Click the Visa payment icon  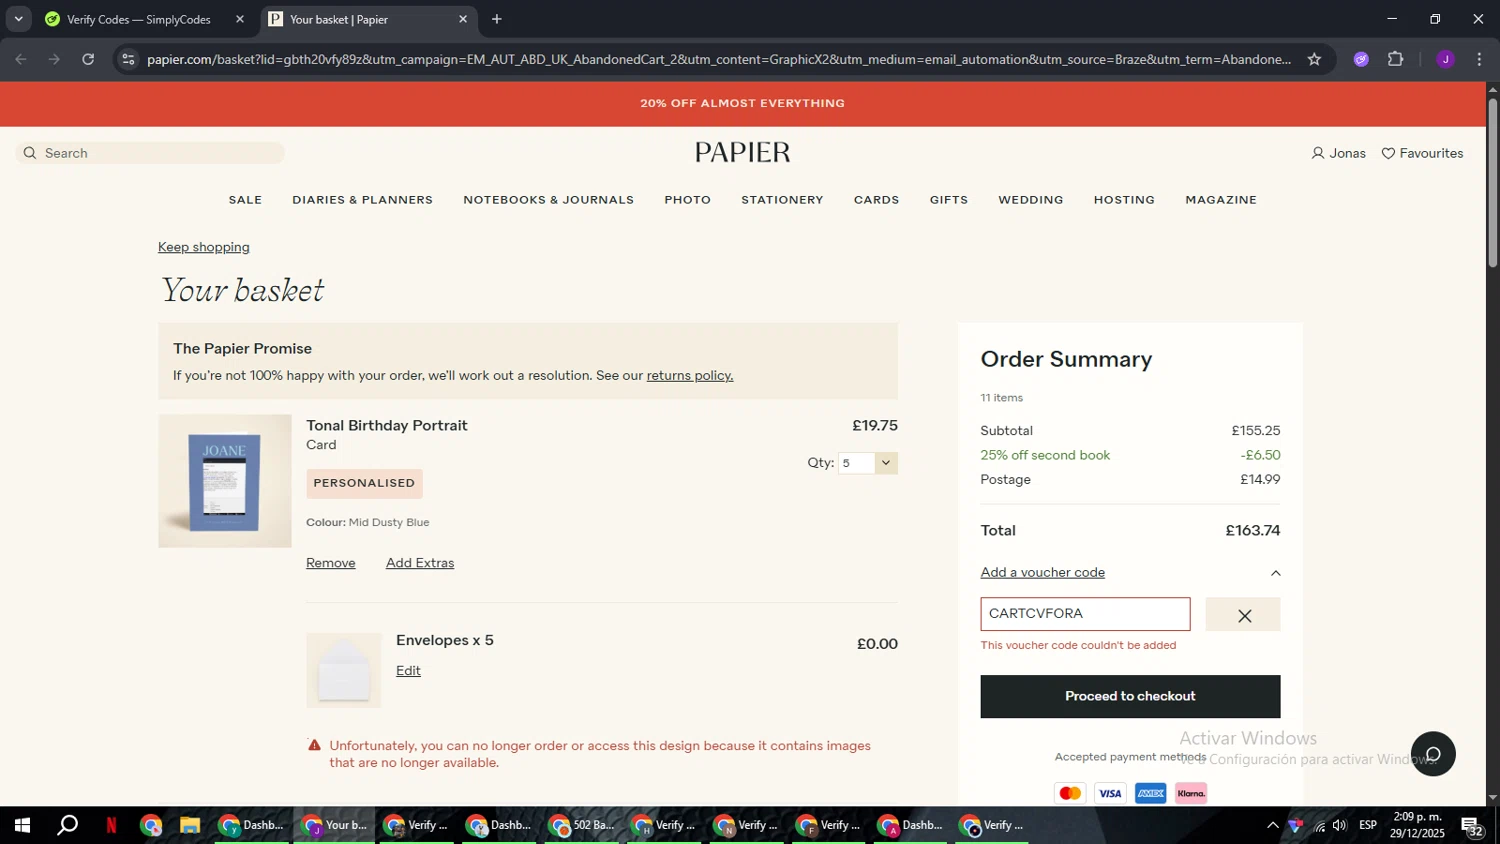[1110, 794]
